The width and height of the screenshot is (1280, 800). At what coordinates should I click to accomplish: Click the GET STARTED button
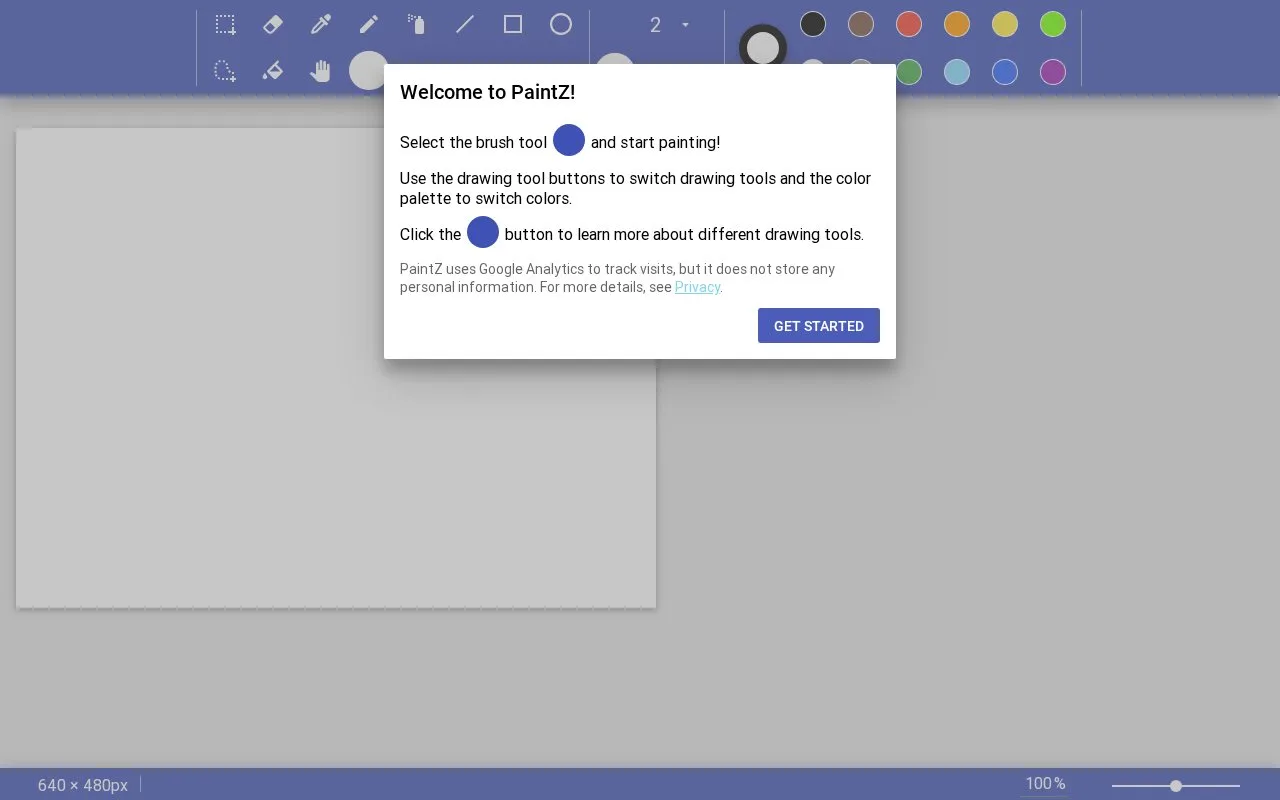(819, 326)
